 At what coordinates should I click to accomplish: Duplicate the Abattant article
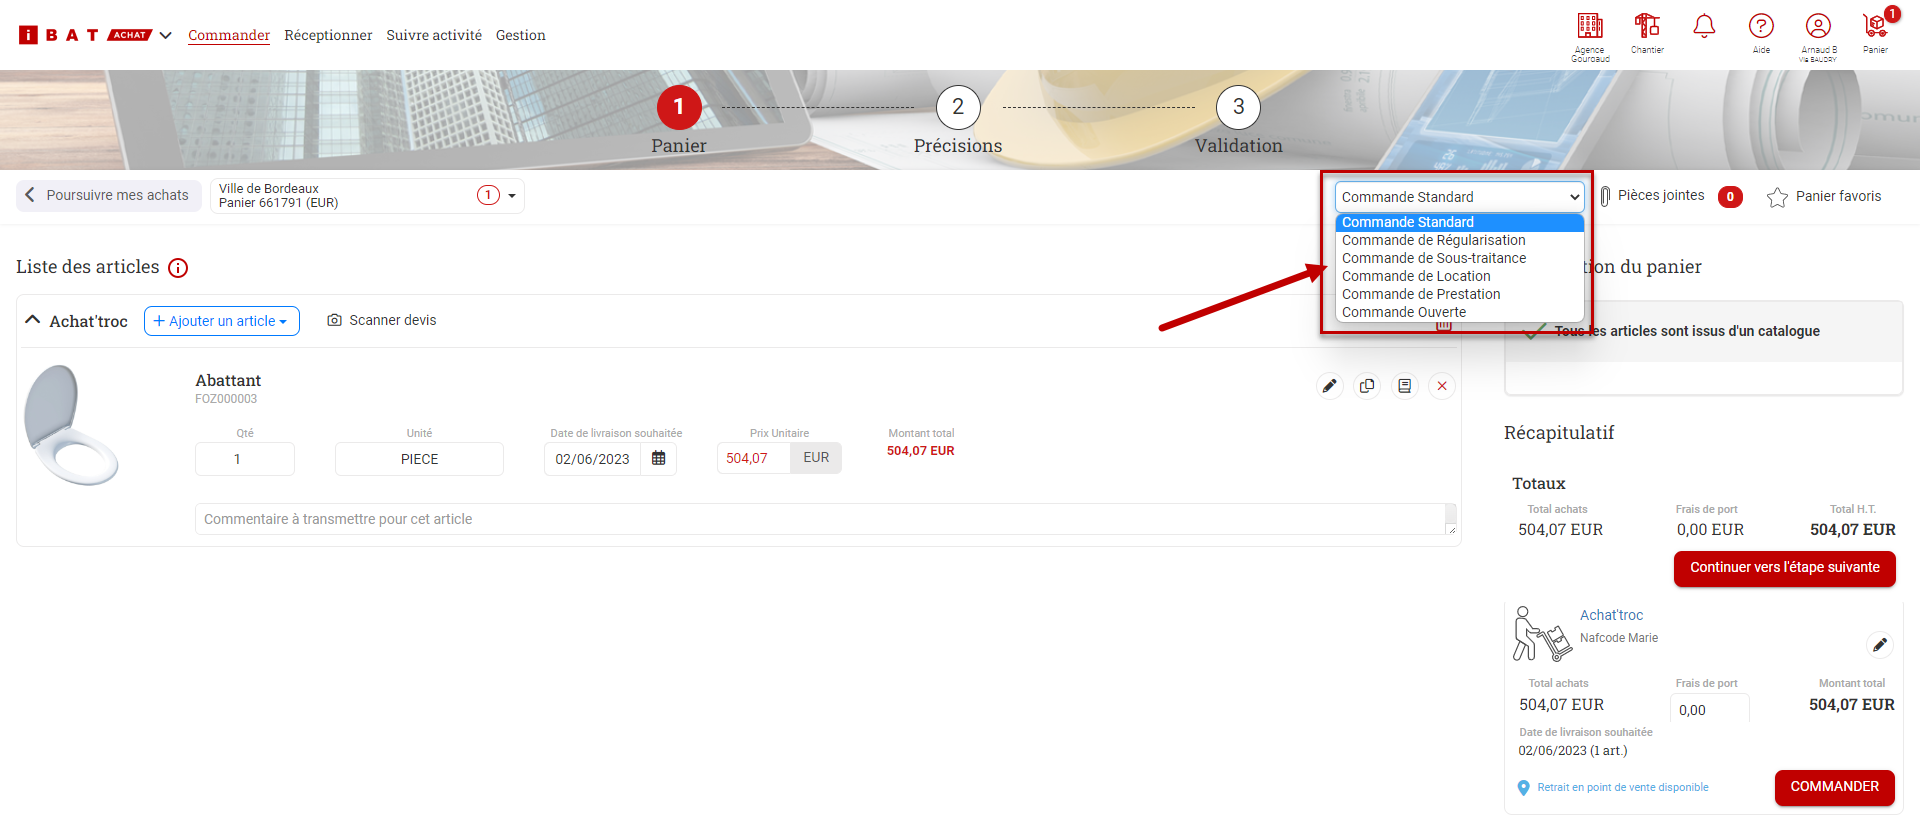coord(1367,386)
